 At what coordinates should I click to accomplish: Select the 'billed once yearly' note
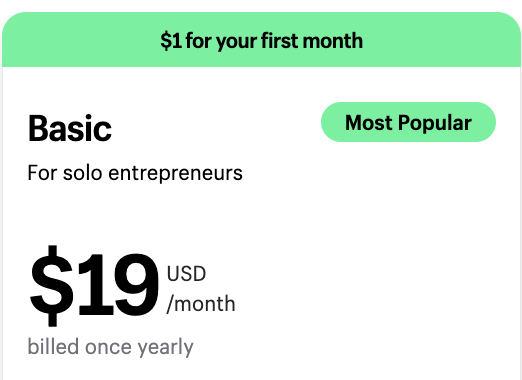tap(110, 347)
